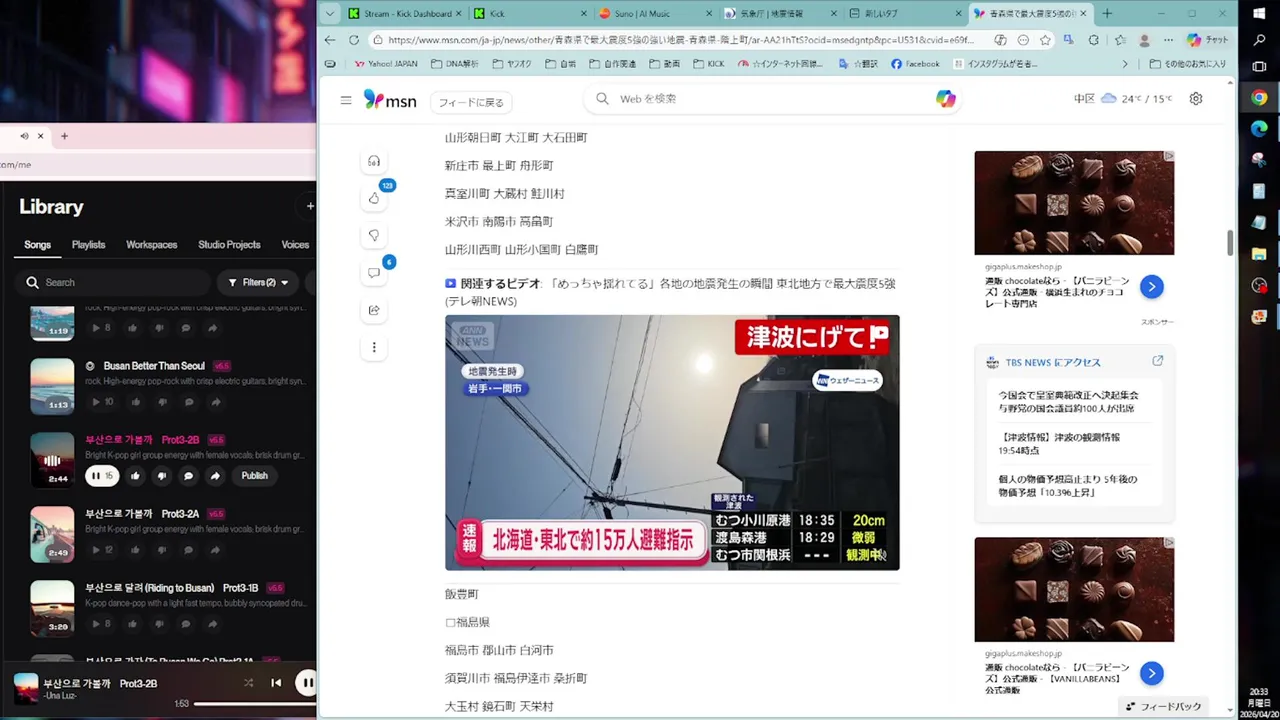
Task: Switch to the Playlists tab in Library
Action: (88, 245)
